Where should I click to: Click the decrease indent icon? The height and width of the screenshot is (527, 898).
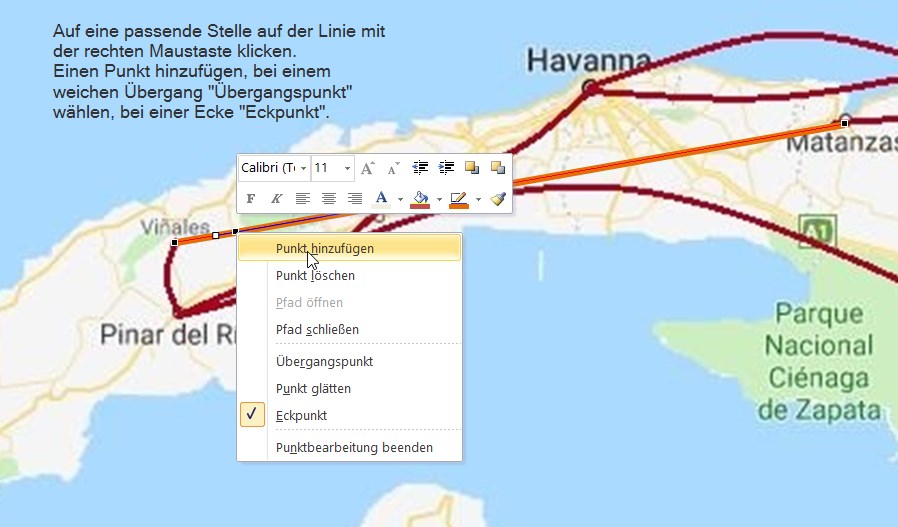420,168
